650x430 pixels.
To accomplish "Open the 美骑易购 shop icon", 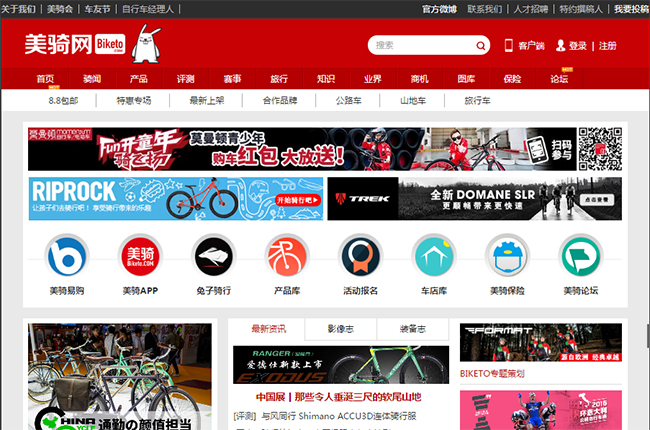I will click(66, 256).
